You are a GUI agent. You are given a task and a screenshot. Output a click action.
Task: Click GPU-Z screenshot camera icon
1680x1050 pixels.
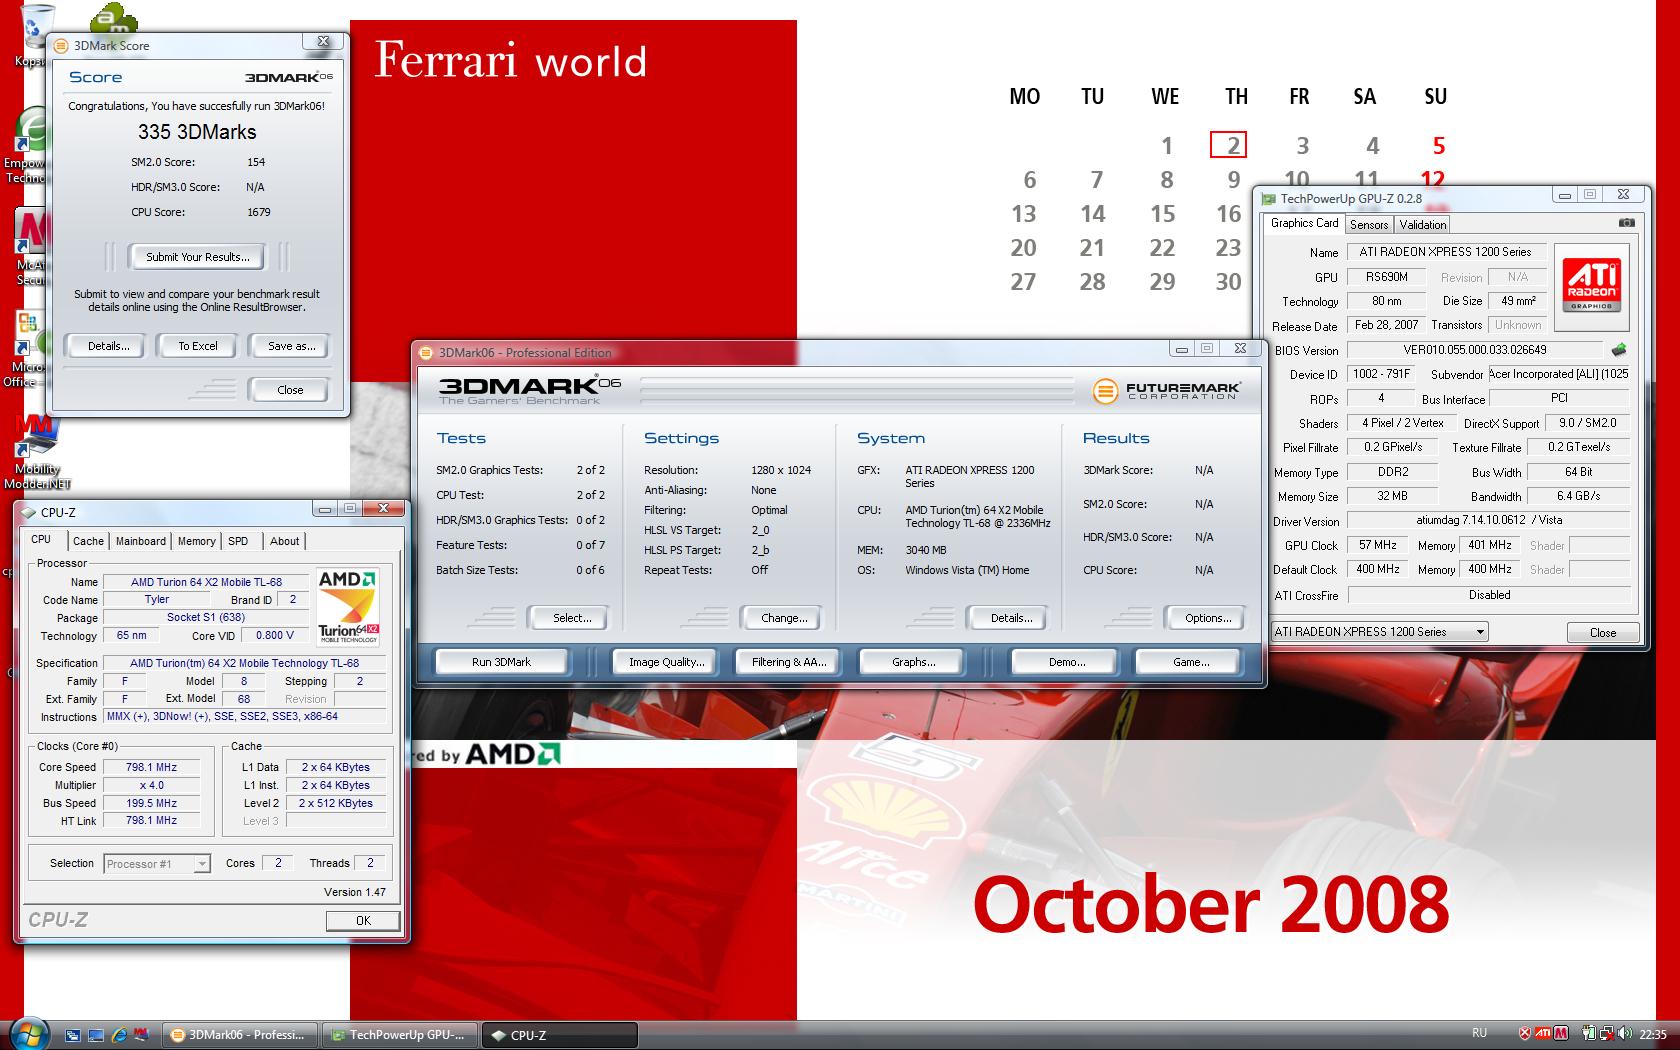pyautogui.click(x=1627, y=223)
